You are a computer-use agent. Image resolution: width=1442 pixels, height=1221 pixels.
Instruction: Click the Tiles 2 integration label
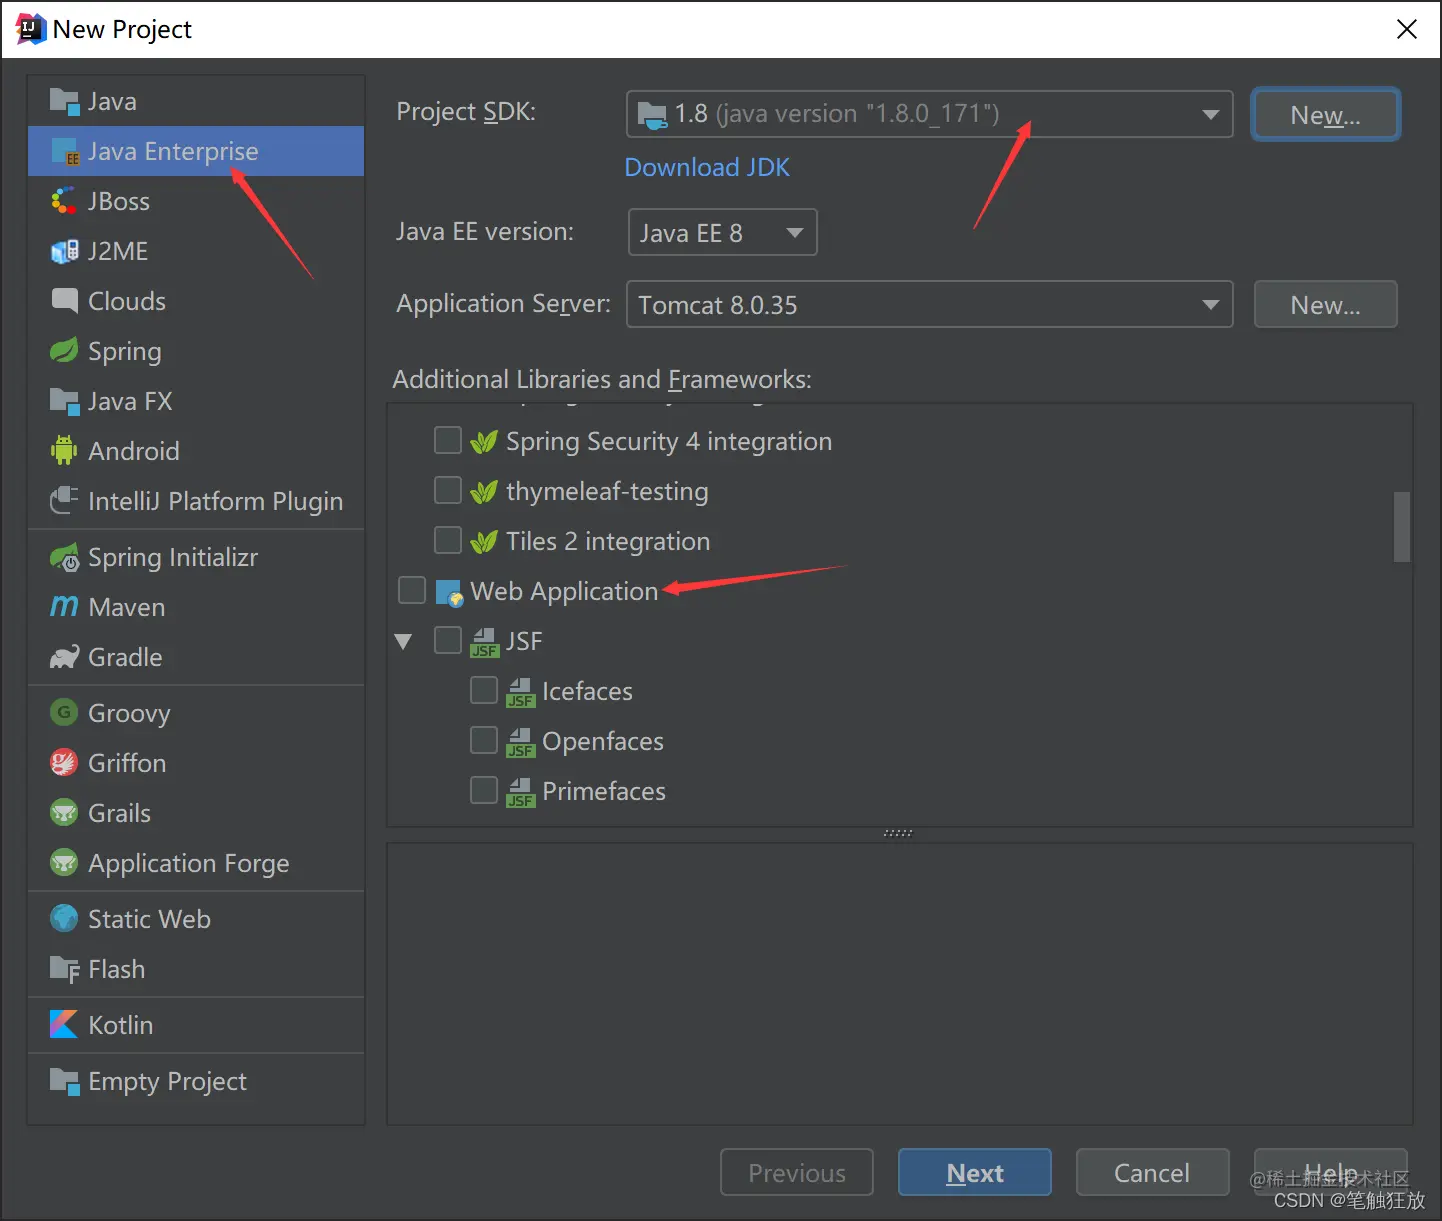608,541
